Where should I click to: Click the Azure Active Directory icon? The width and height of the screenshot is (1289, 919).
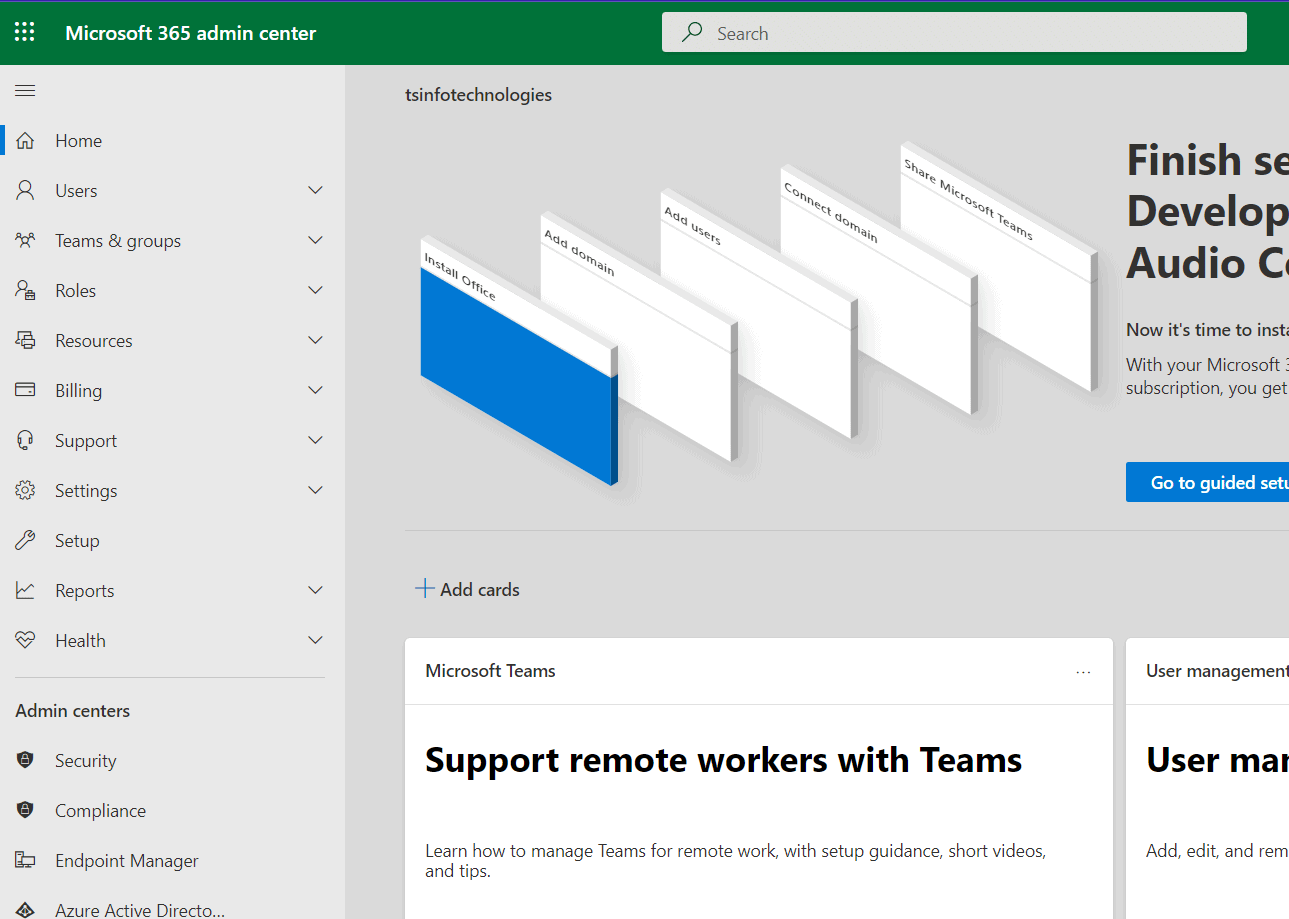[x=25, y=910]
